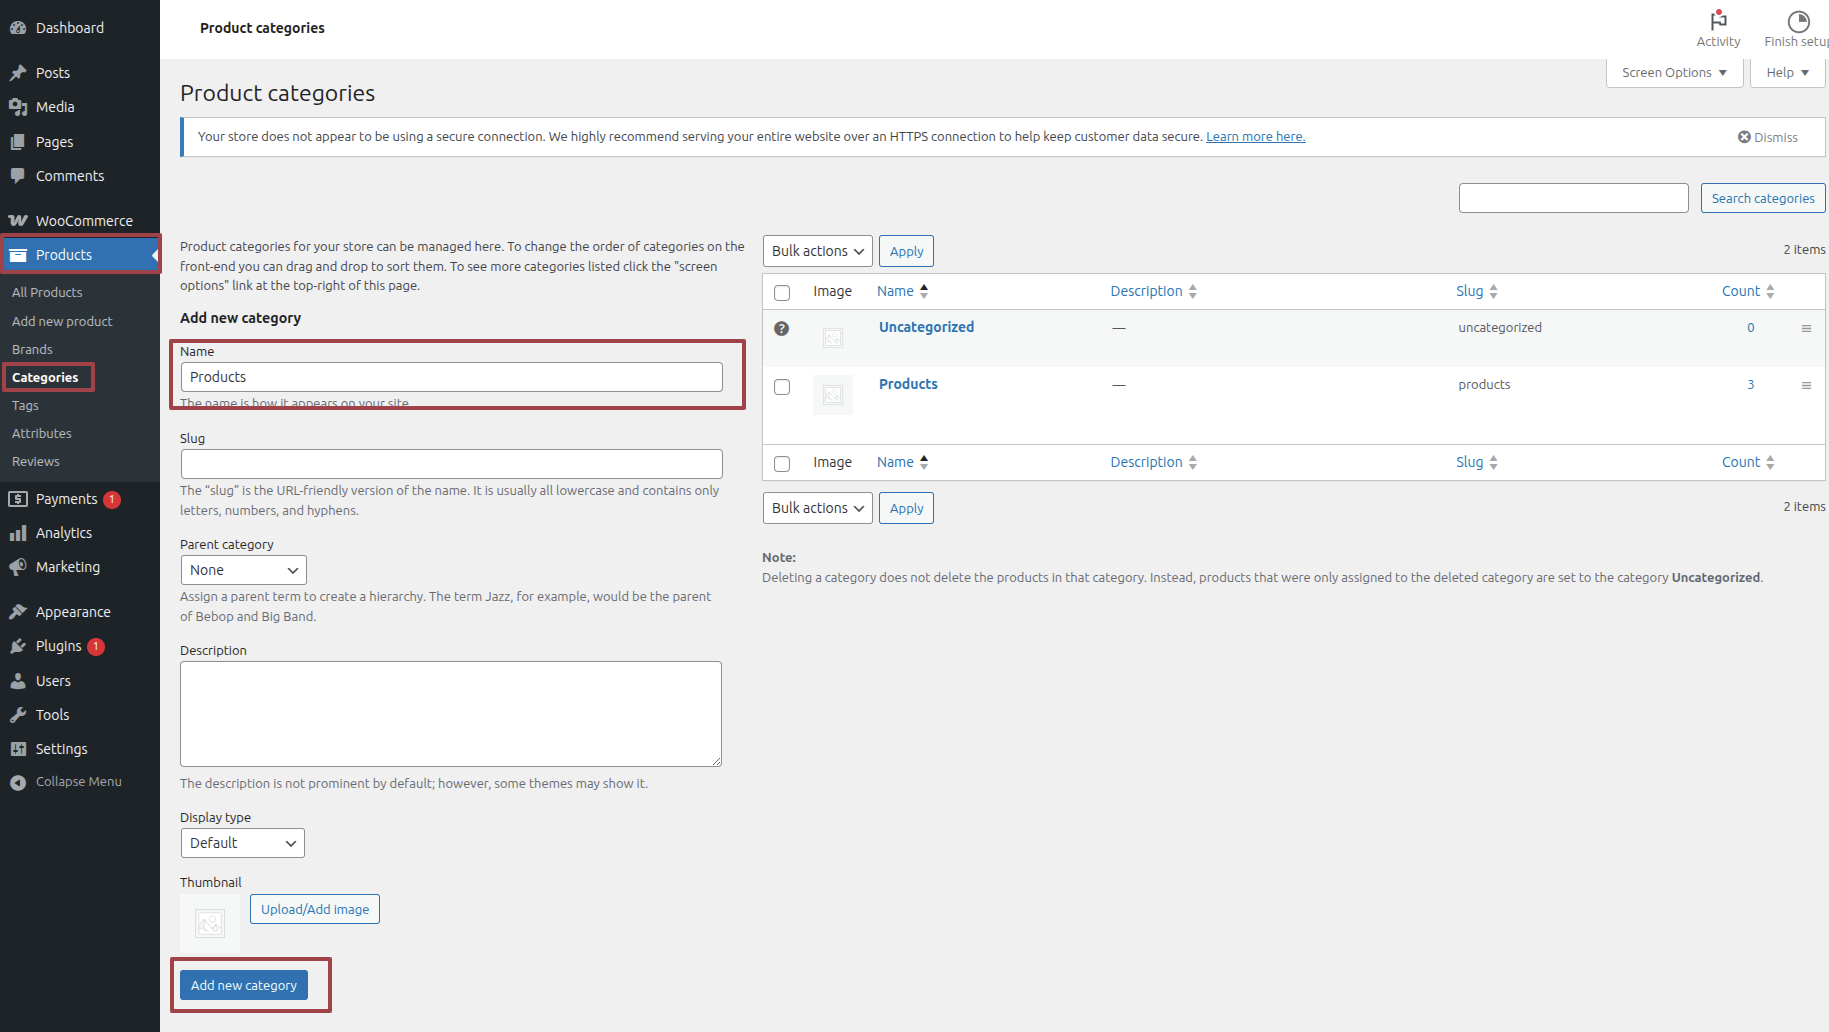
Task: Open the Activity flag icon
Action: point(1718,21)
